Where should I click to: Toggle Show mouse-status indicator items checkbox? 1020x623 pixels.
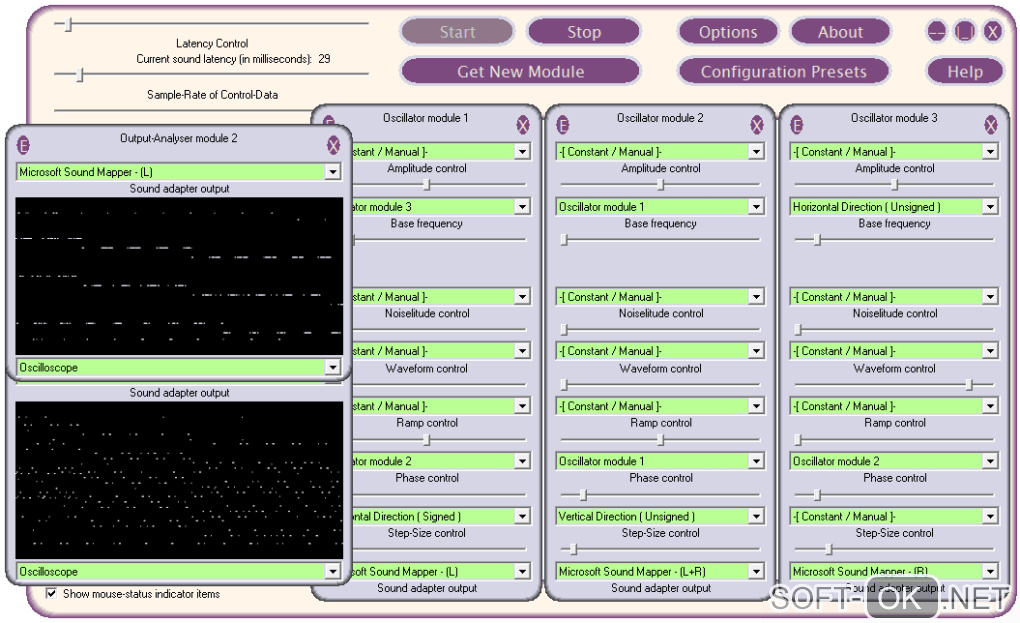pos(51,593)
